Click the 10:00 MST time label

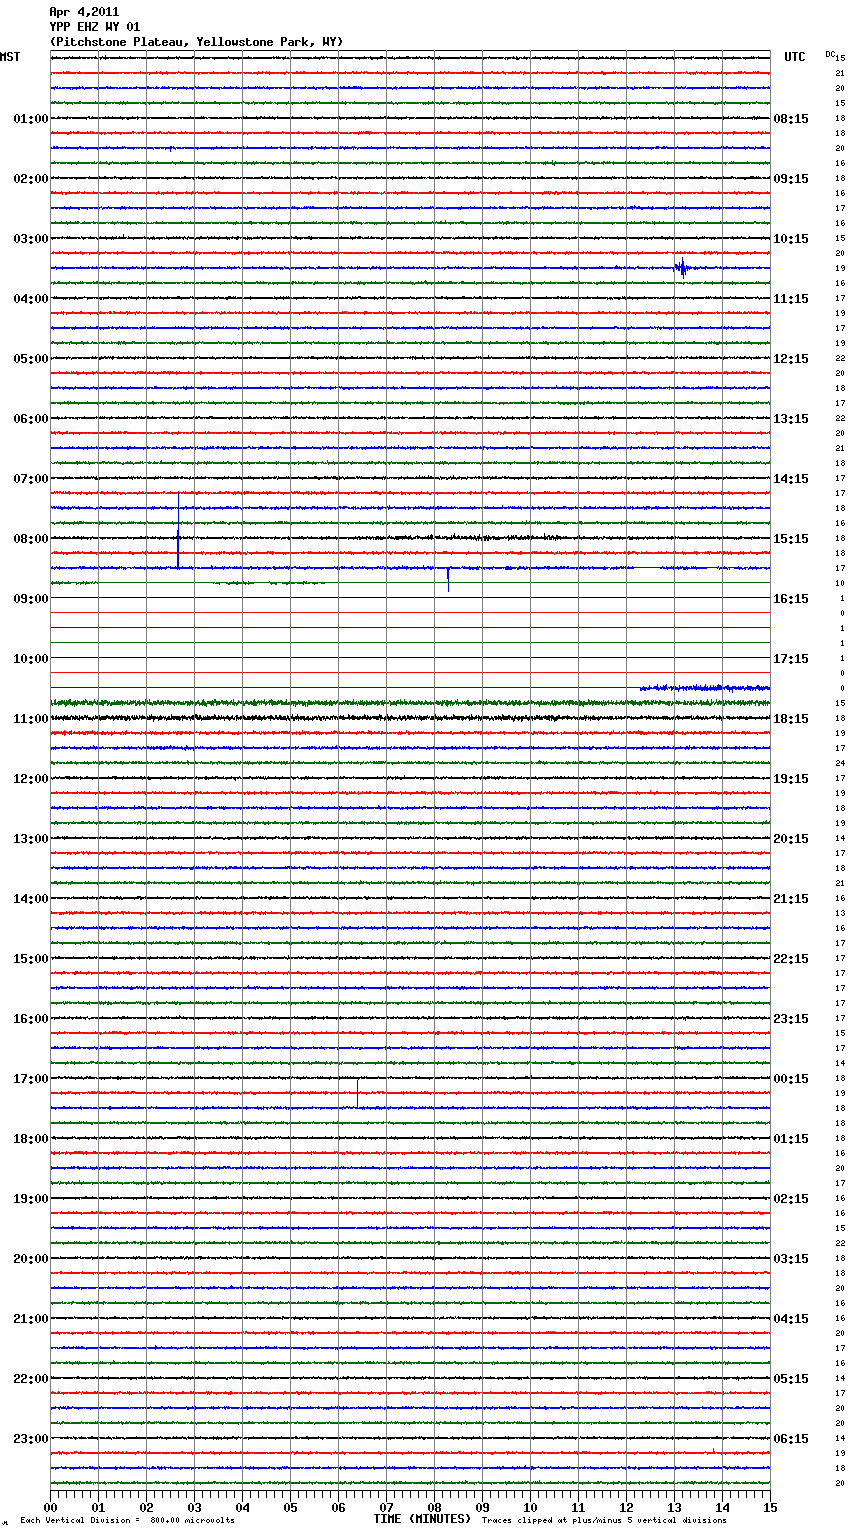click(x=31, y=659)
